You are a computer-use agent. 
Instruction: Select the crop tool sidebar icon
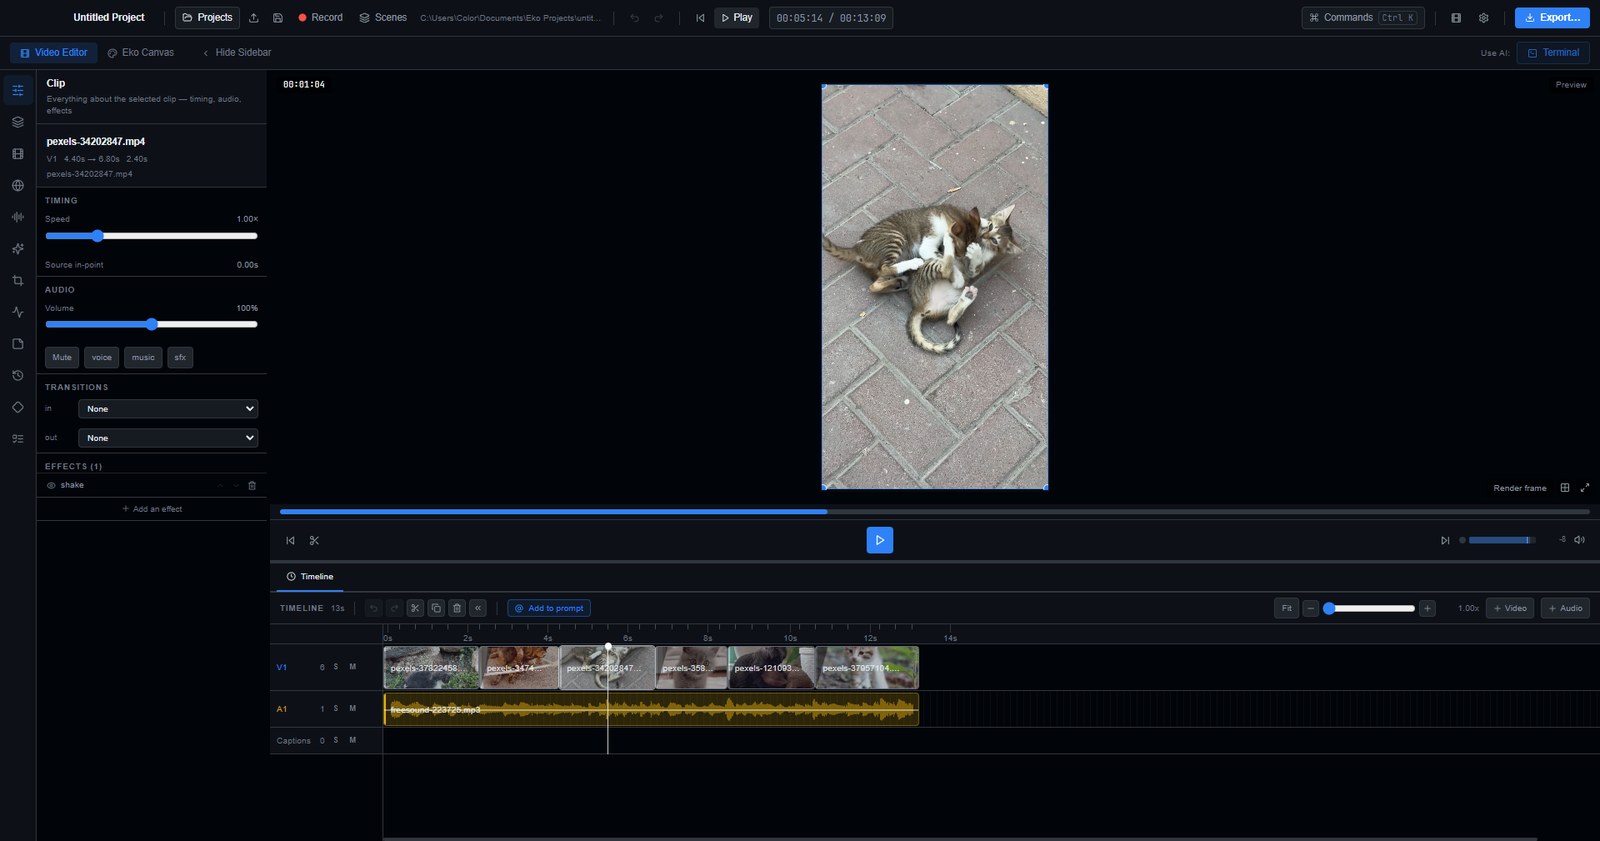click(18, 281)
